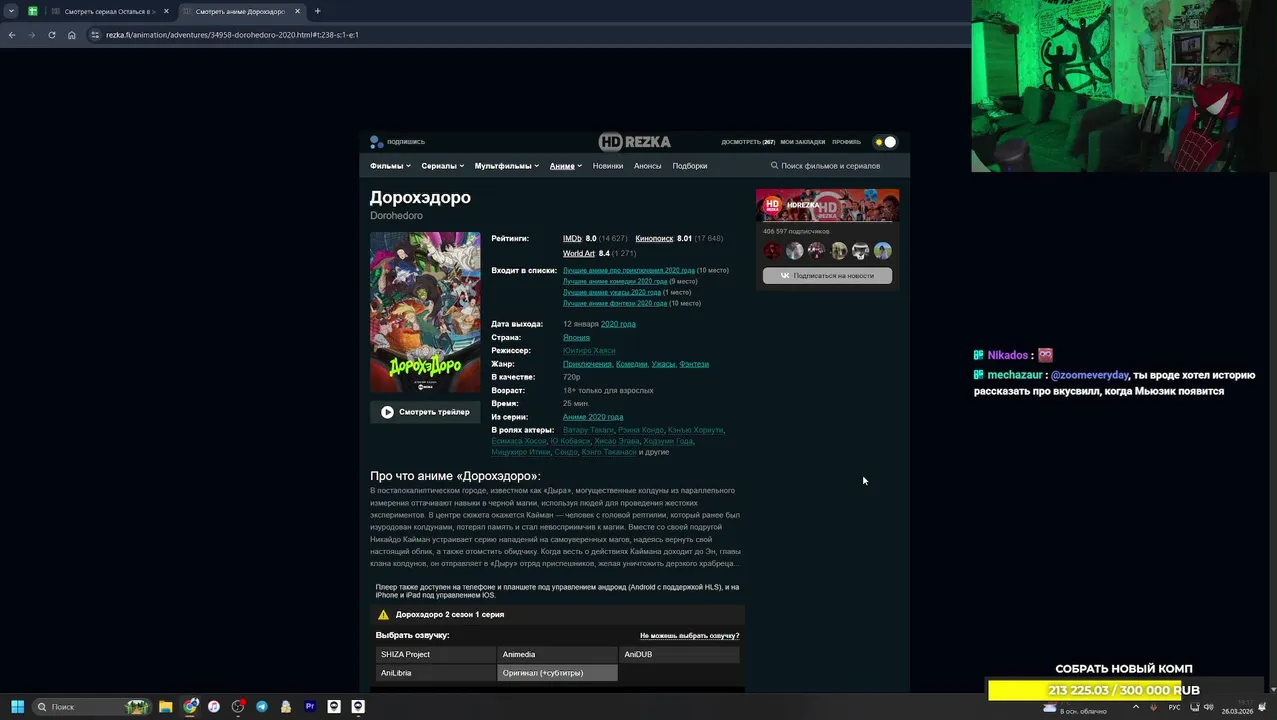Show hidden tray icons chevron
This screenshot has height=720, width=1277.
1136,708
